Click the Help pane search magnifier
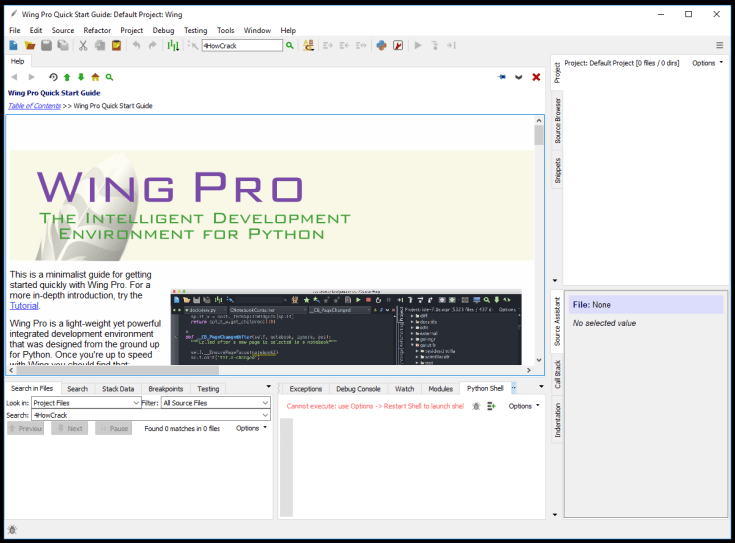 coord(109,77)
